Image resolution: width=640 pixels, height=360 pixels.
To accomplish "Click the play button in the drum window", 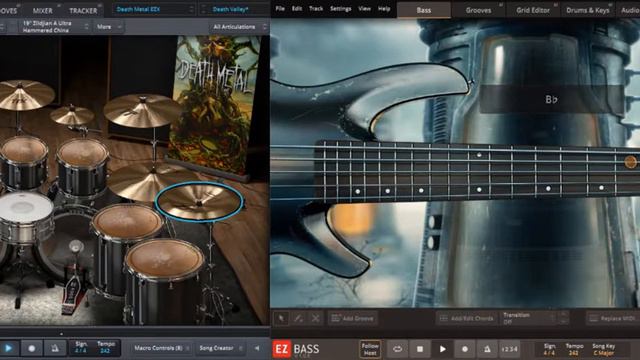I will [x=8, y=349].
